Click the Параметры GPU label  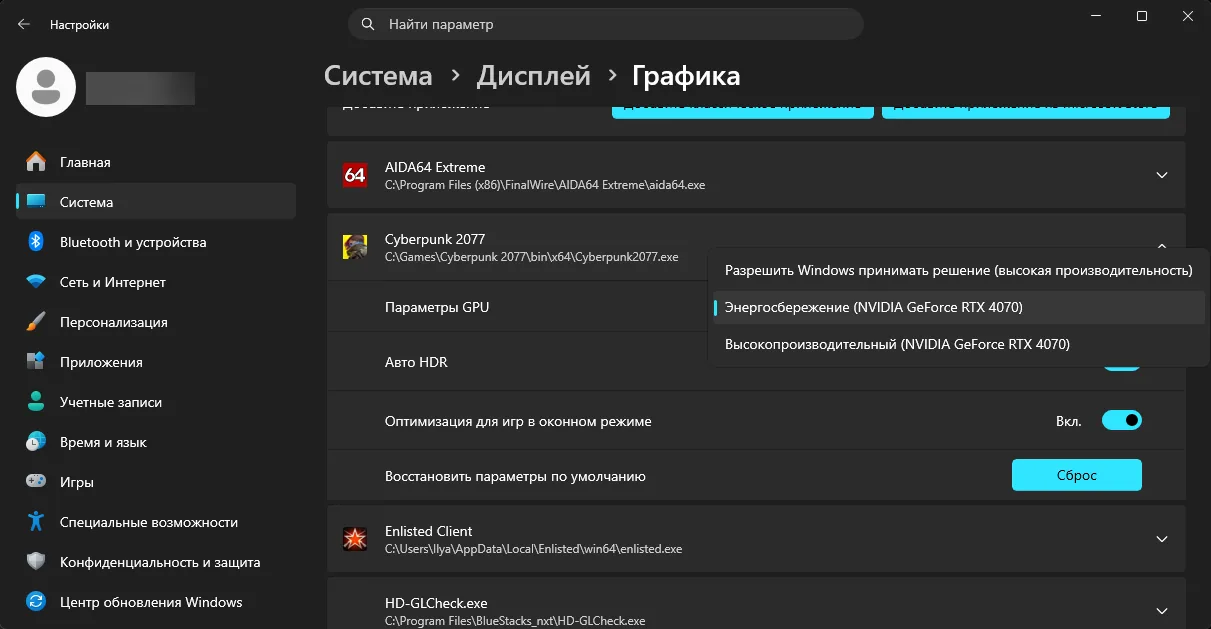click(x=437, y=307)
